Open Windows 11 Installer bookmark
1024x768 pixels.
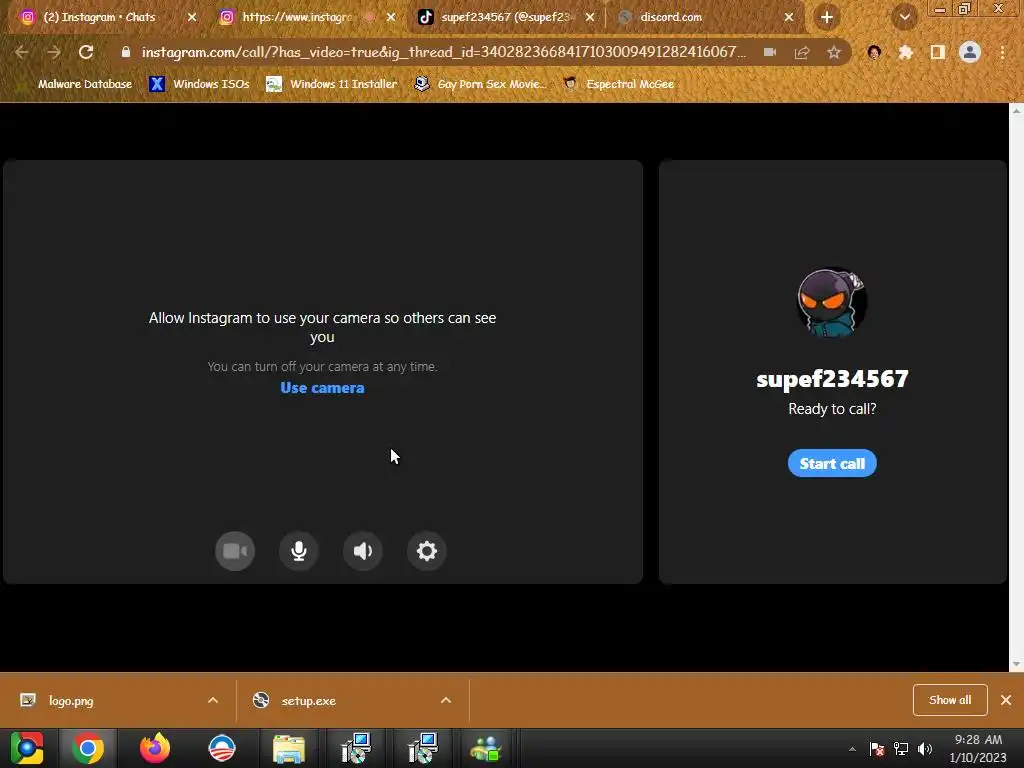pyautogui.click(x=332, y=84)
